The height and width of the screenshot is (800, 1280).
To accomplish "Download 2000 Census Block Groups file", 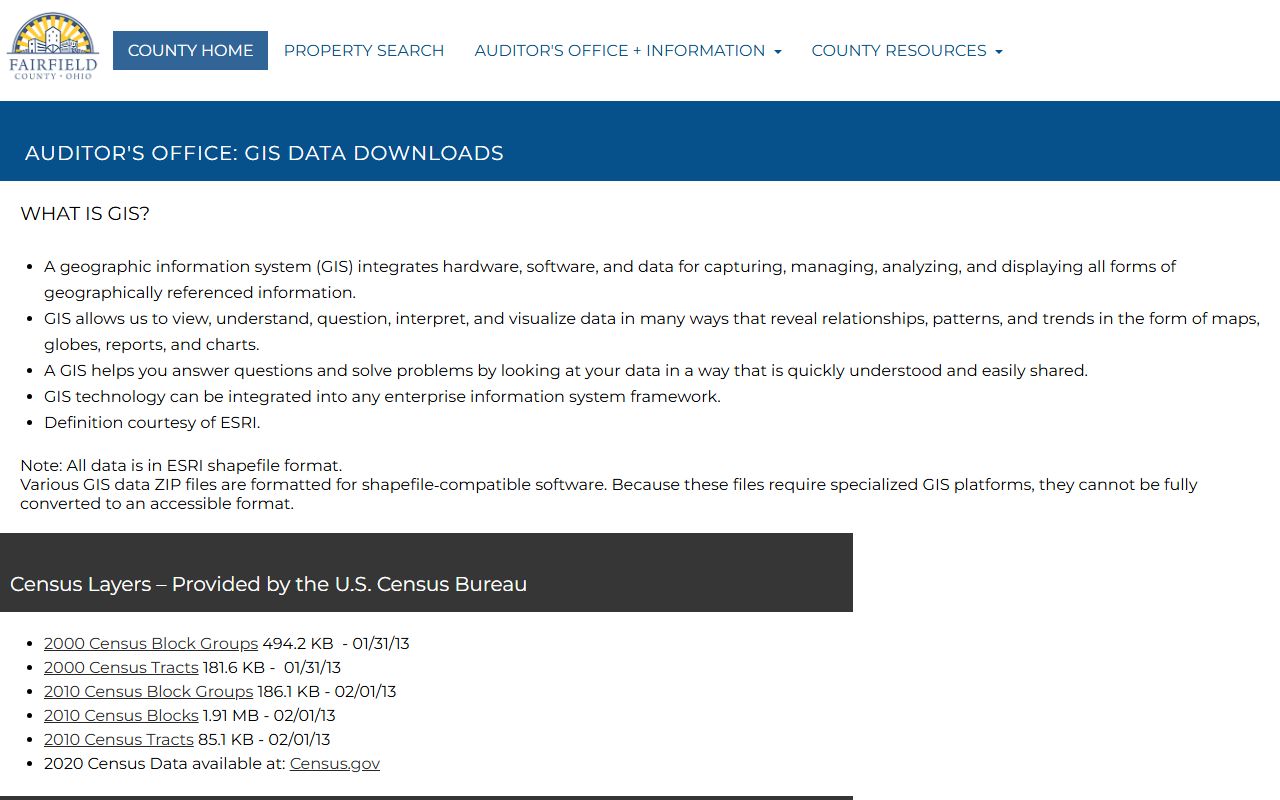I will click(x=151, y=643).
